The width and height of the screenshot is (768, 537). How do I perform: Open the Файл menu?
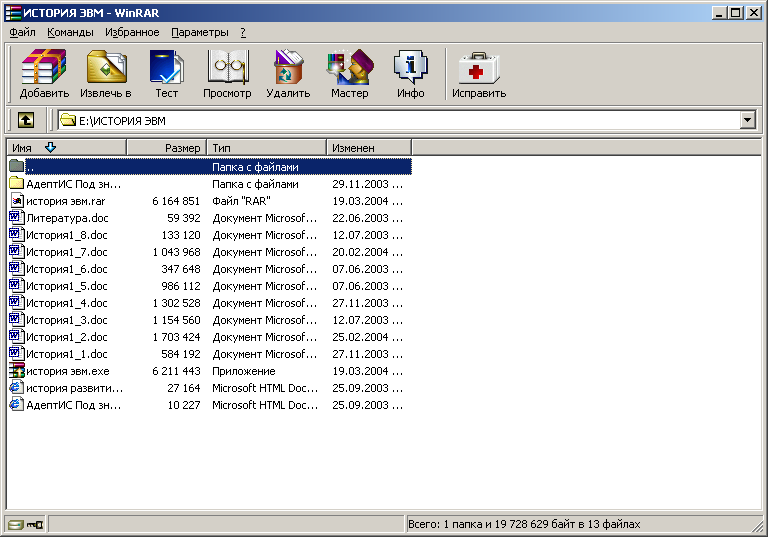[23, 32]
